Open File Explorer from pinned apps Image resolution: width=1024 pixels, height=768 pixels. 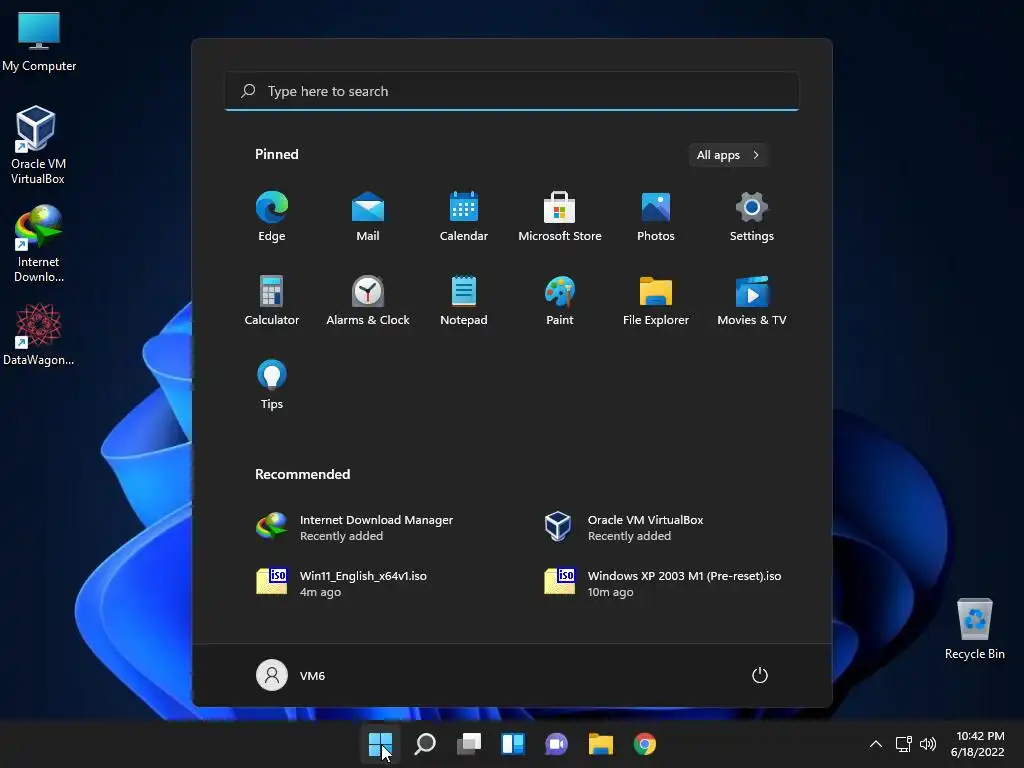pos(656,300)
